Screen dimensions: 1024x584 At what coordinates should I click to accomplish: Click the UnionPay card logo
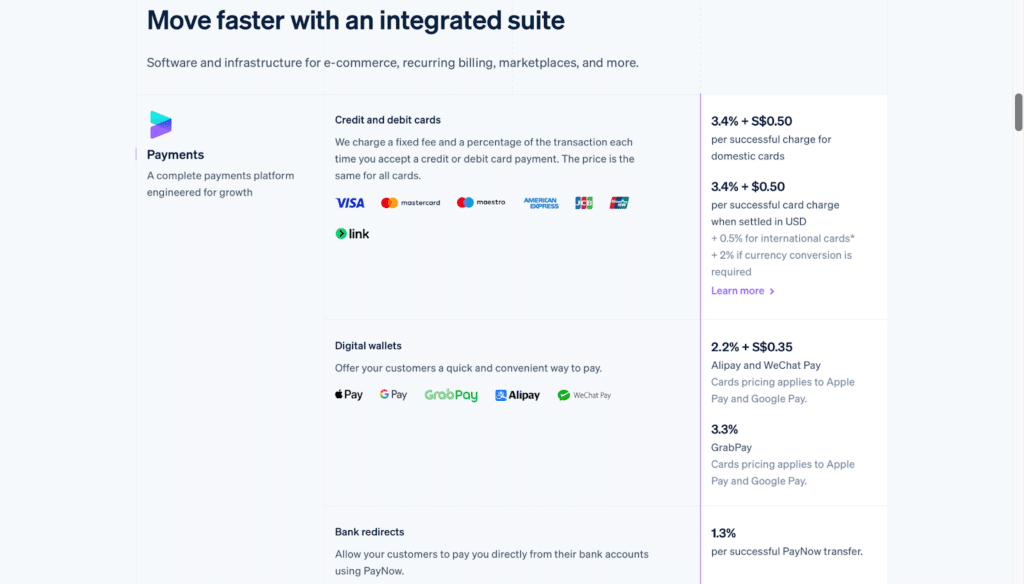(x=619, y=203)
